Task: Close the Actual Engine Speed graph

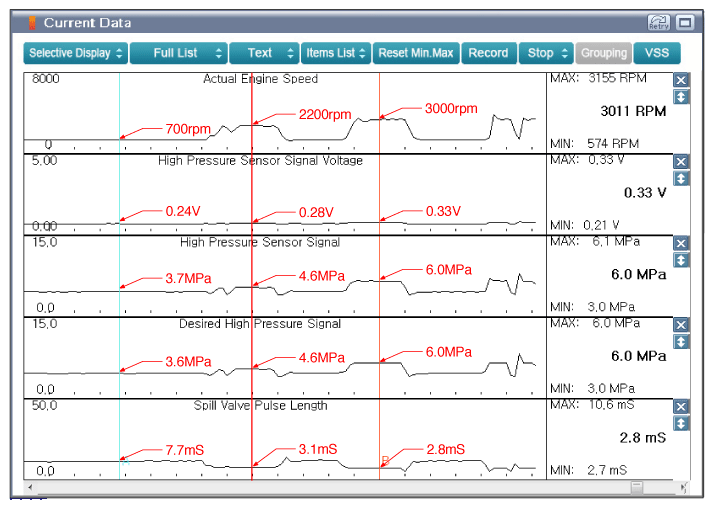Action: [681, 81]
